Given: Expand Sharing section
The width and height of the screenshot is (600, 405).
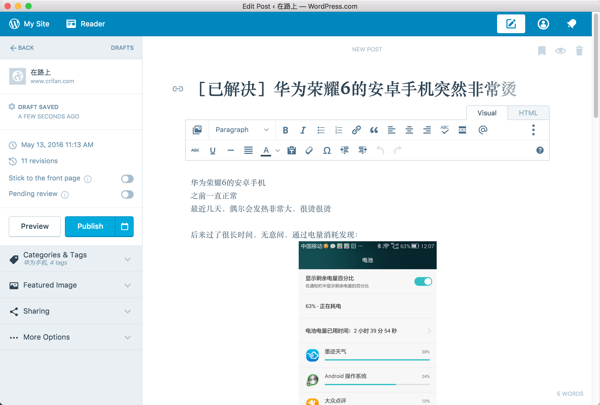Looking at the screenshot, I should tap(71, 311).
